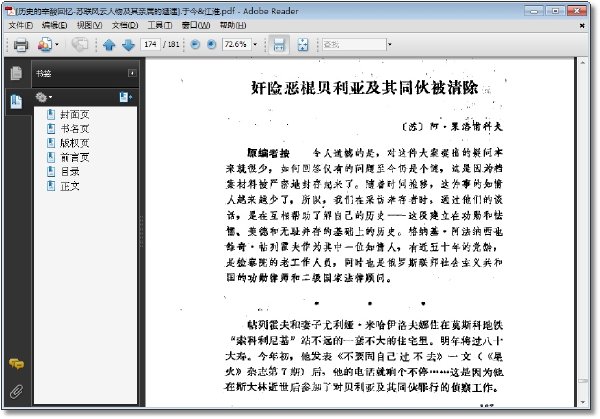
Task: Click the zoom percentage field 72.6%
Action: pos(236,44)
